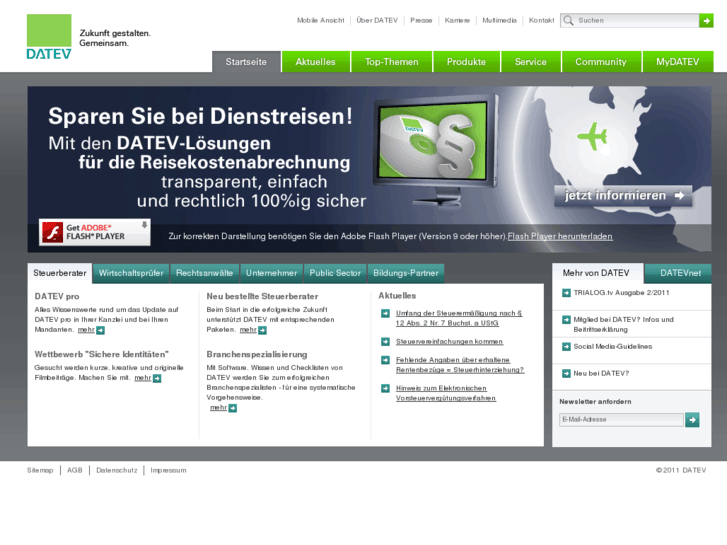Click arrow icon beside Social Media-Guidelines
727x545 pixels.
click(x=565, y=347)
